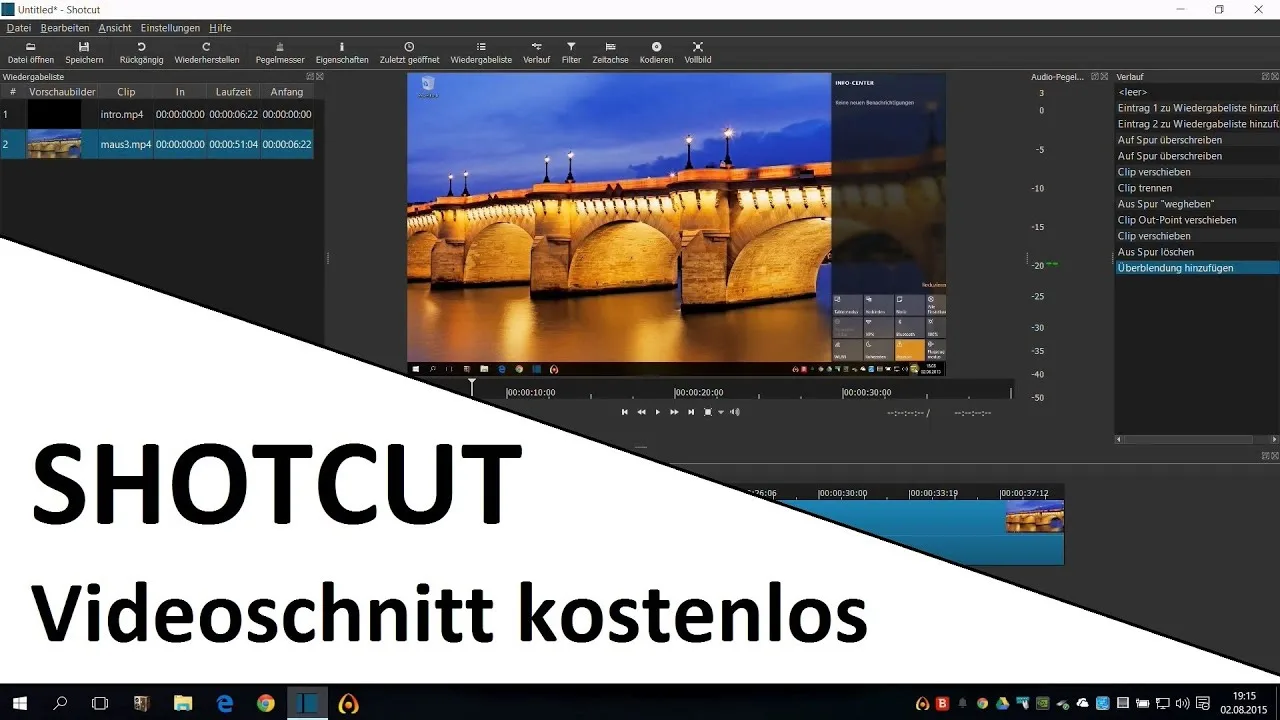Close the Wiedergabeliste panel
1280x720 pixels.
[319, 76]
